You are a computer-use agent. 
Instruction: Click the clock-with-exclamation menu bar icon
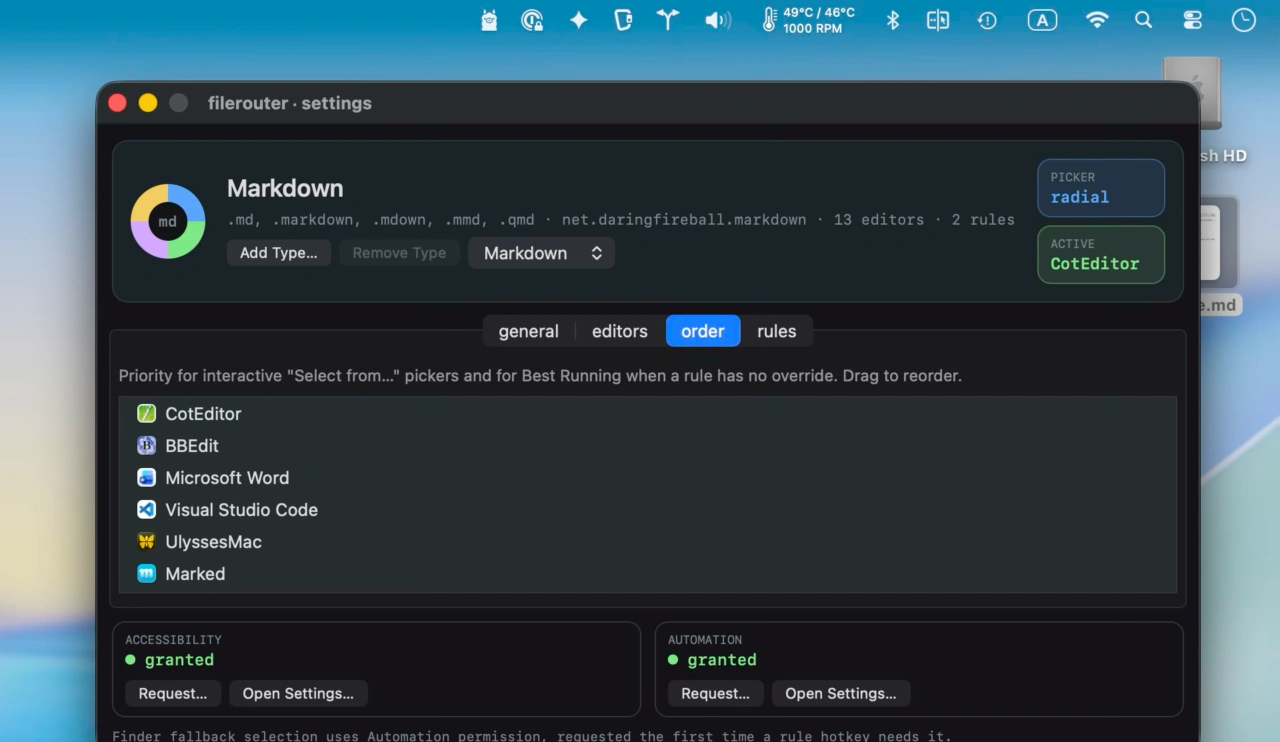(987, 20)
